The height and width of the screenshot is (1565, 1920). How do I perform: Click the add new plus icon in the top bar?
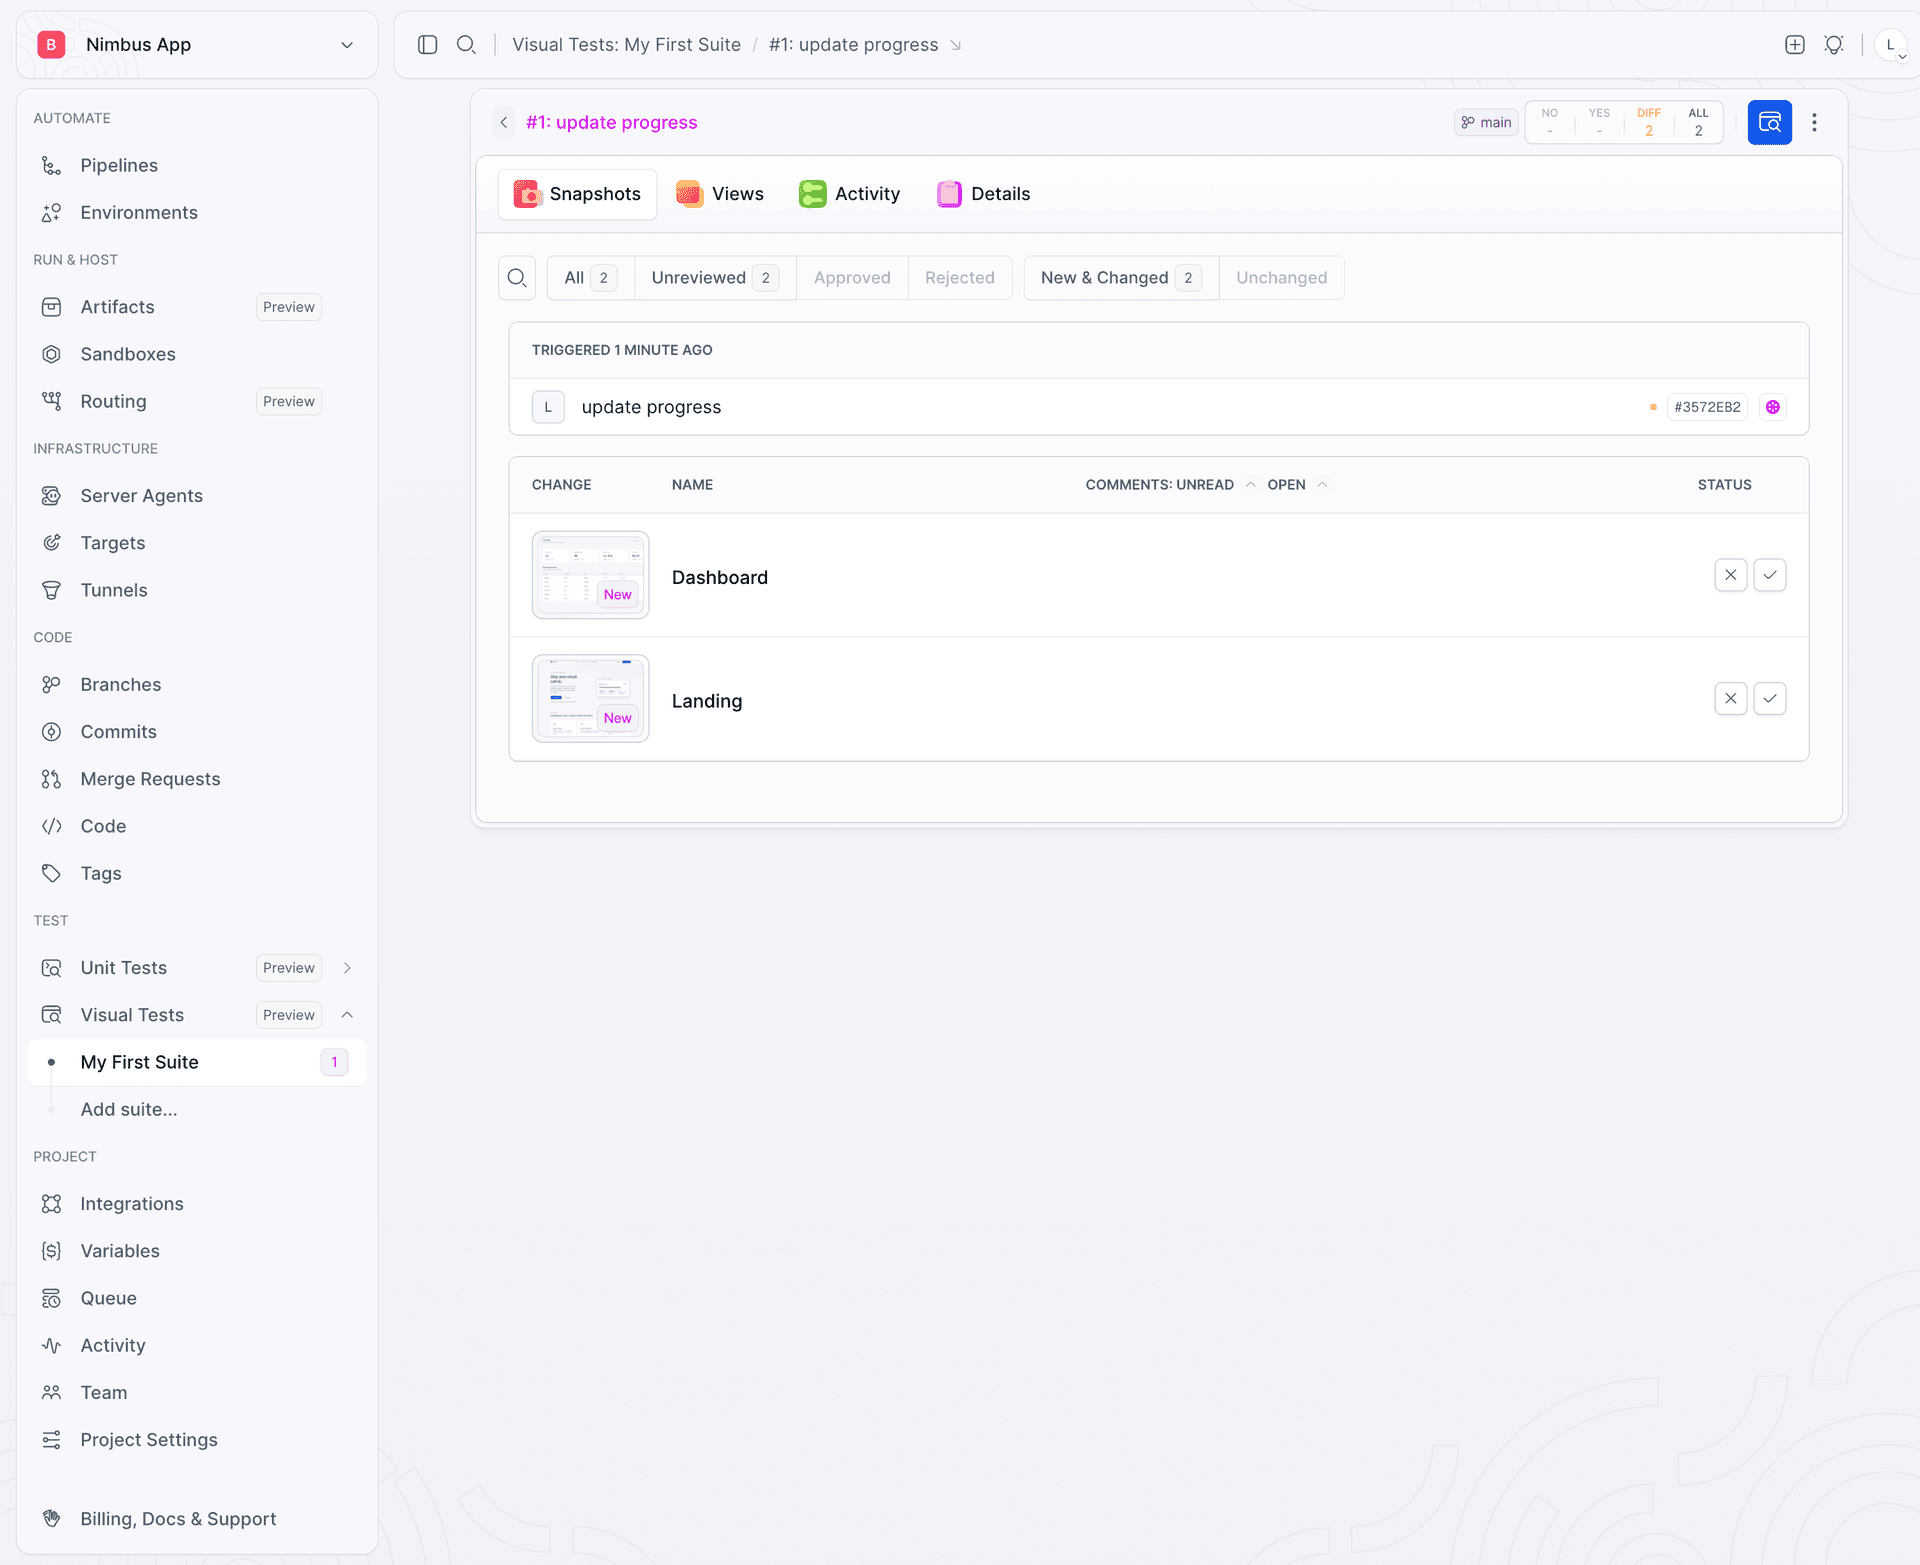pos(1795,45)
